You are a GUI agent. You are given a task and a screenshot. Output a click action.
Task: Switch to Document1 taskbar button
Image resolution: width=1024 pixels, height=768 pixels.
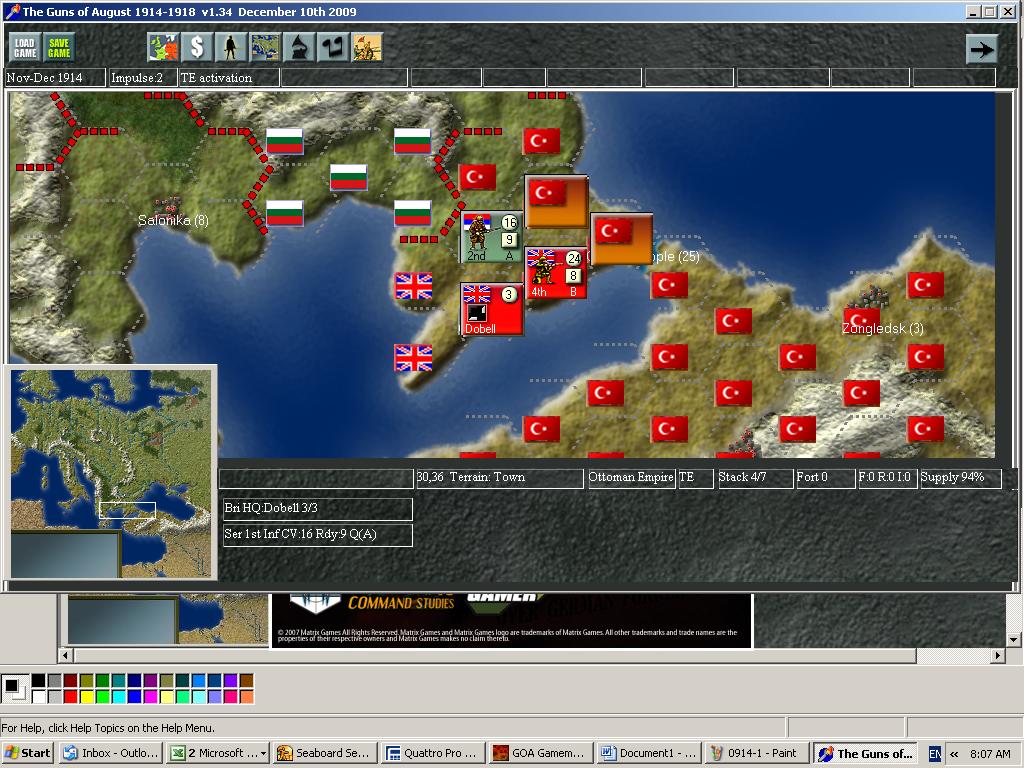pyautogui.click(x=648, y=753)
